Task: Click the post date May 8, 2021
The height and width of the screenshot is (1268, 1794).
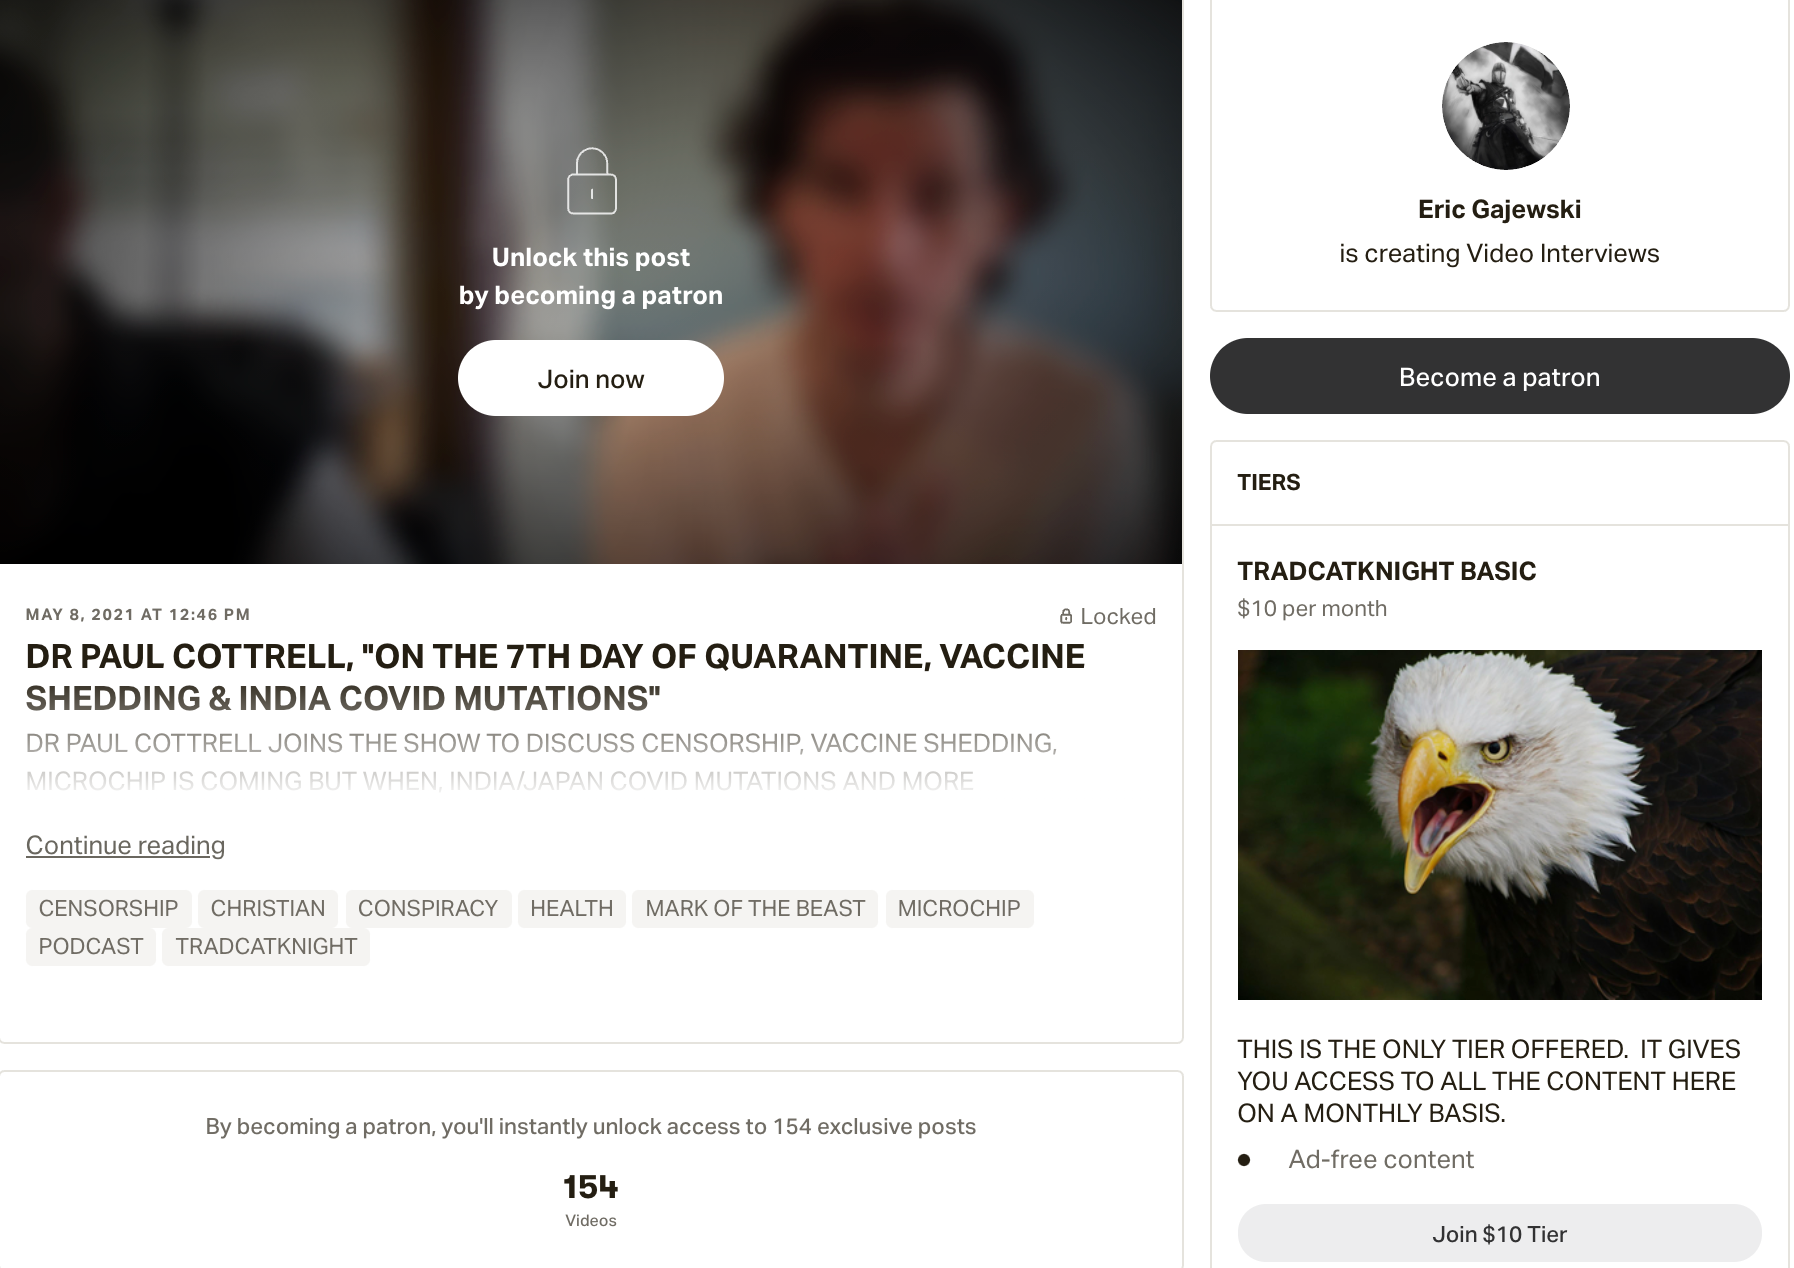Action: coord(138,614)
